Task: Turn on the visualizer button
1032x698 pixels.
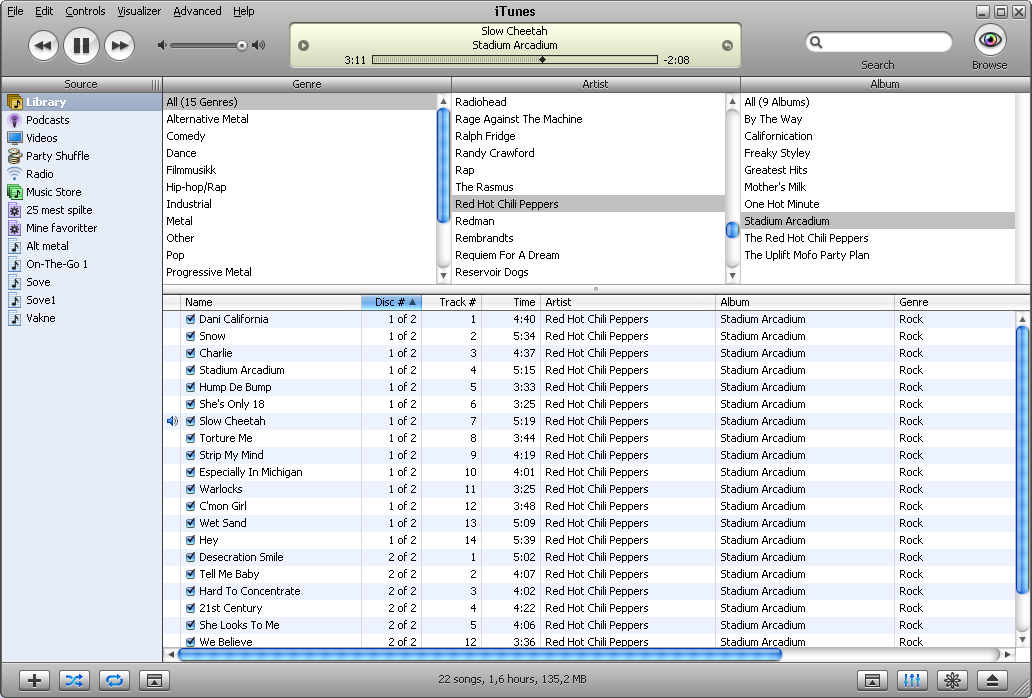Action: point(952,680)
